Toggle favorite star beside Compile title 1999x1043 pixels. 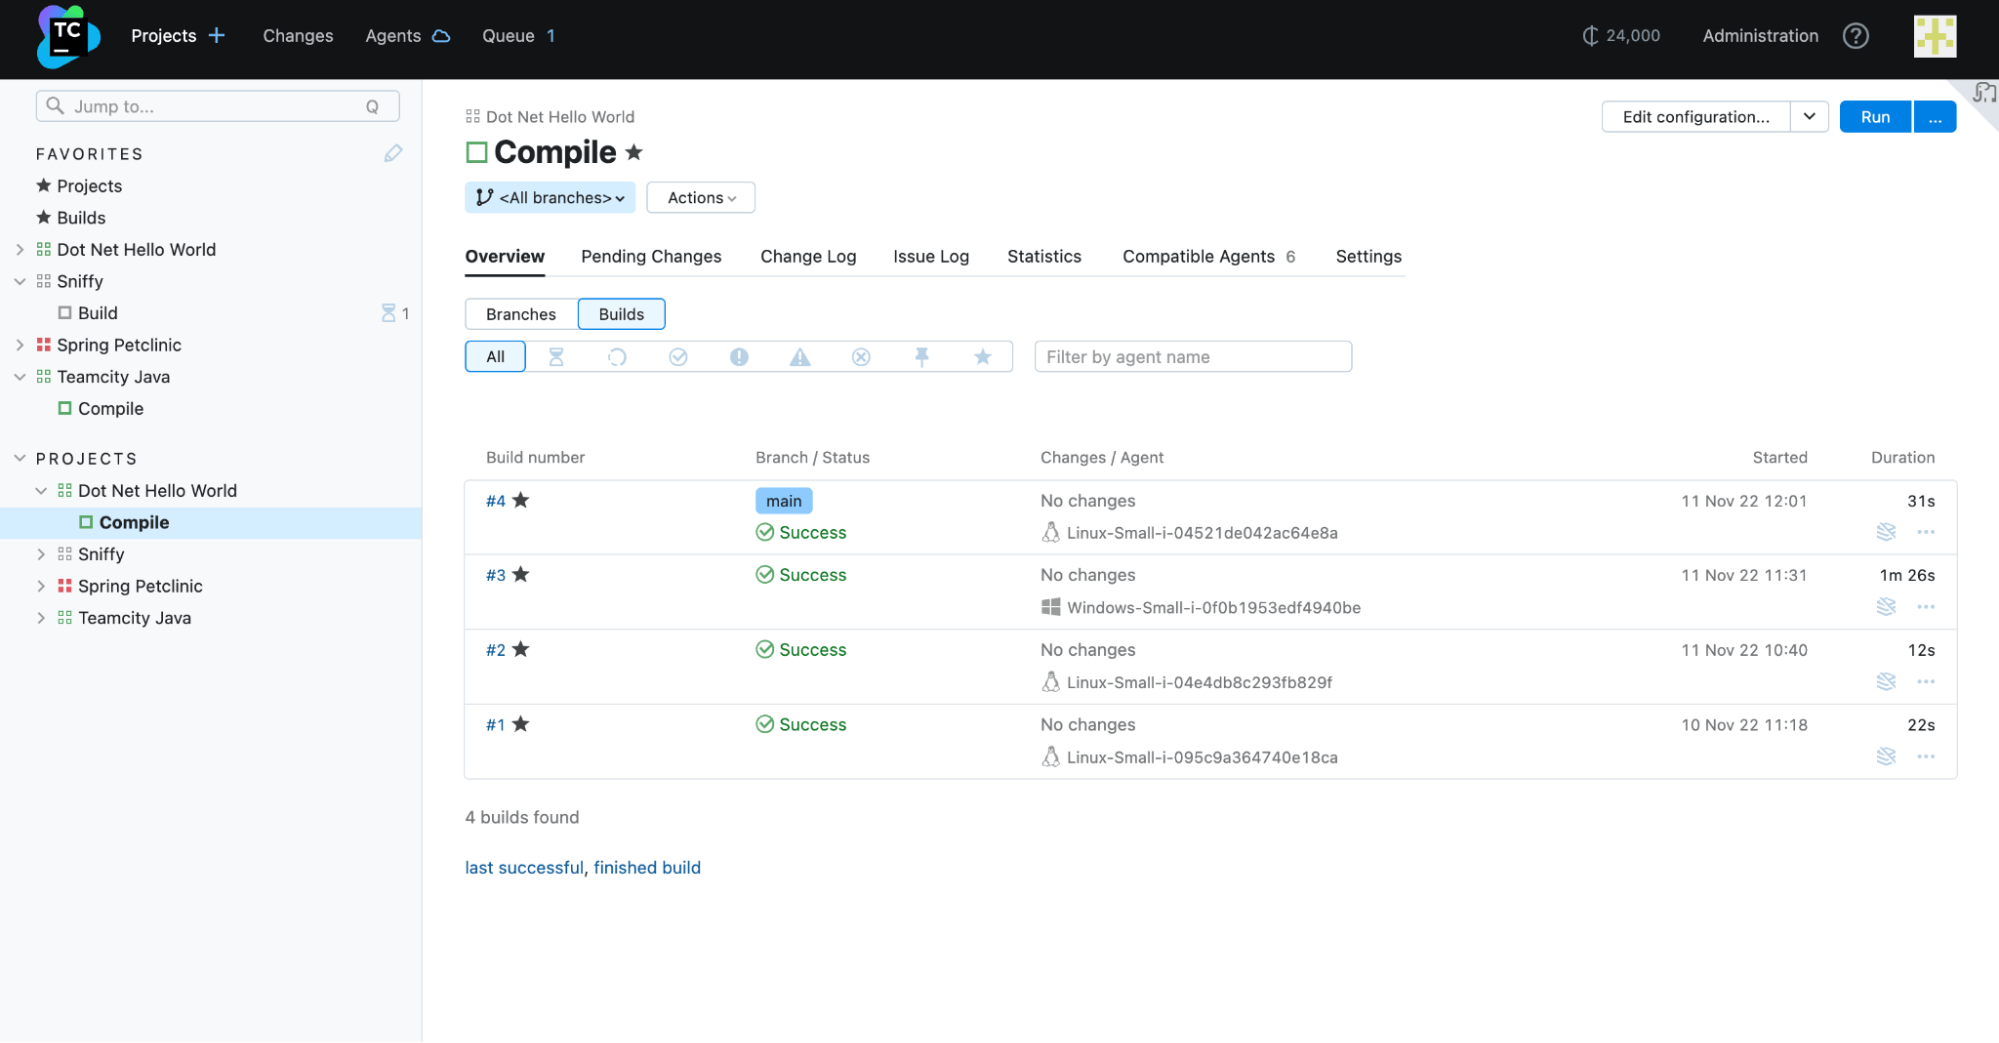pos(634,153)
